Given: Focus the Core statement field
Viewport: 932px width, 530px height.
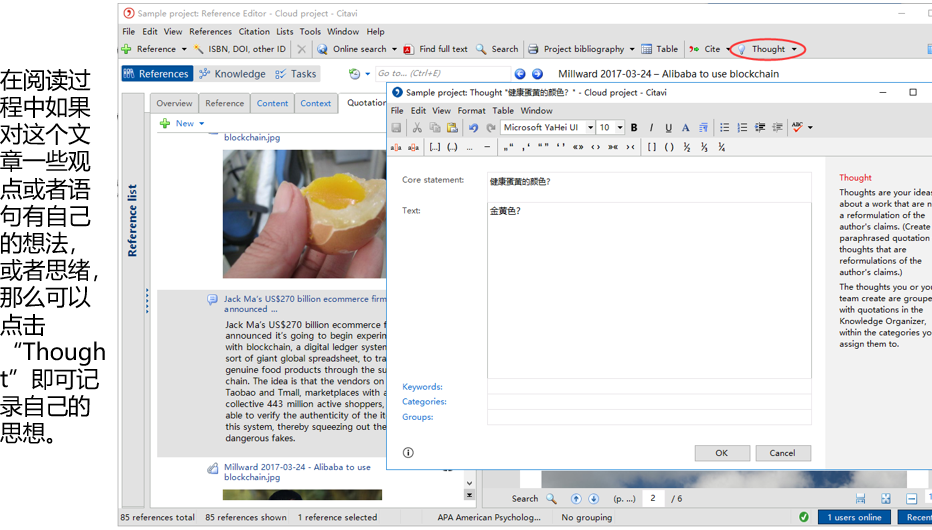Looking at the screenshot, I should pyautogui.click(x=649, y=187).
